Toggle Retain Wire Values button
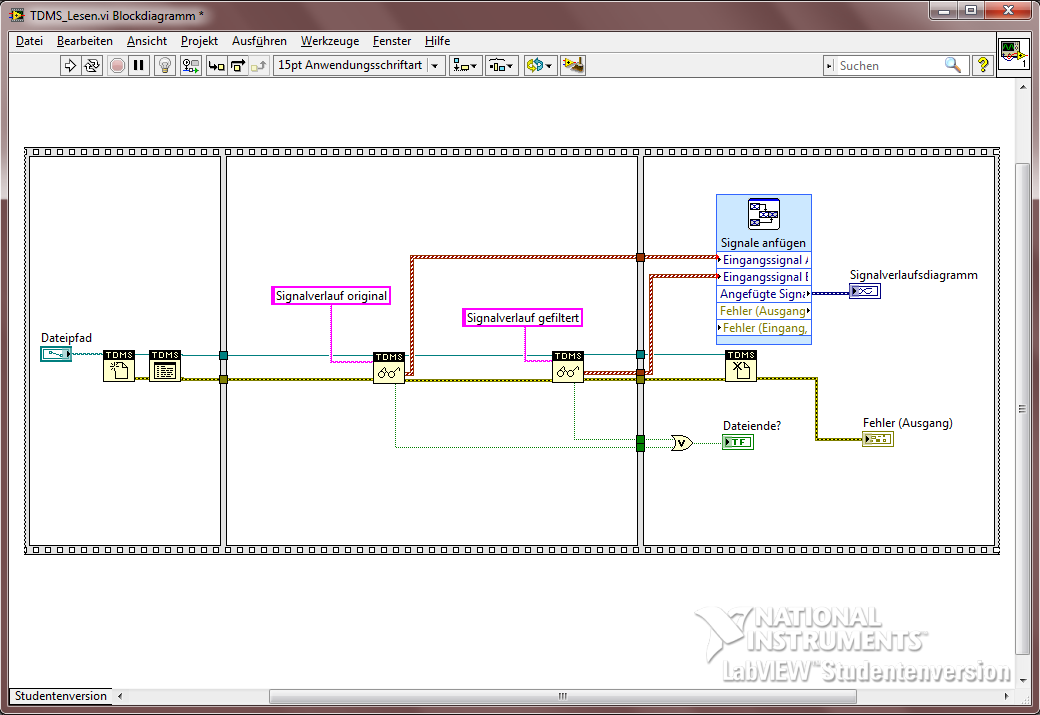Screen dimensions: 1040x715 (x=191, y=65)
